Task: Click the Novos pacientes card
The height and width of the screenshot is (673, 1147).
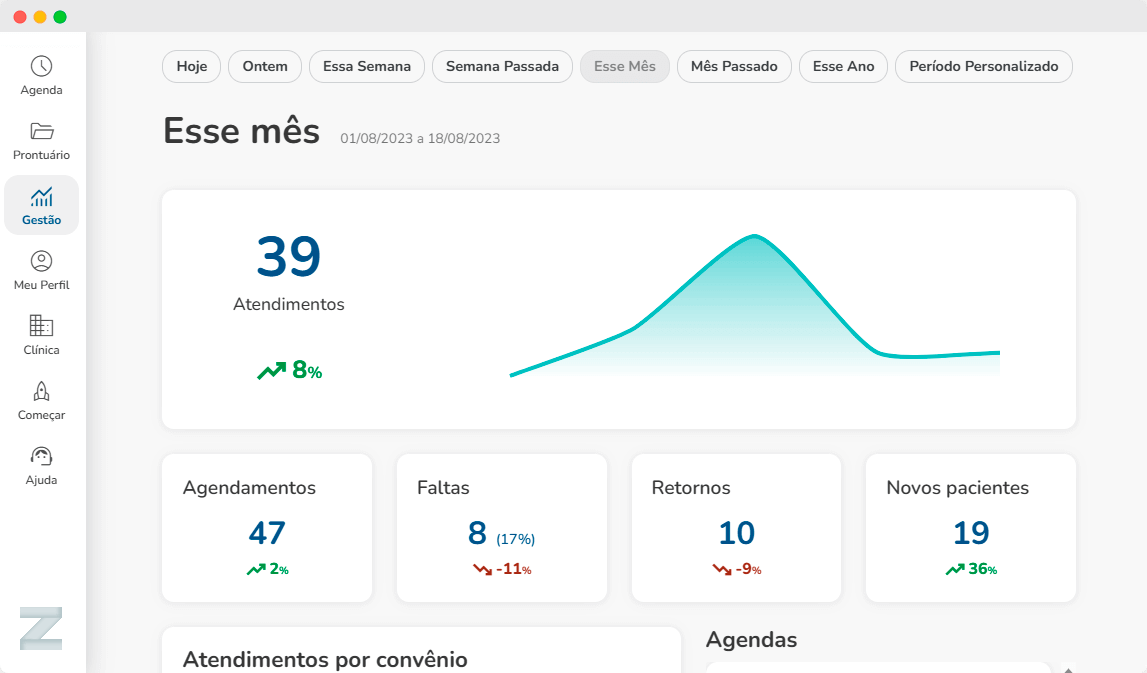Action: click(x=970, y=528)
